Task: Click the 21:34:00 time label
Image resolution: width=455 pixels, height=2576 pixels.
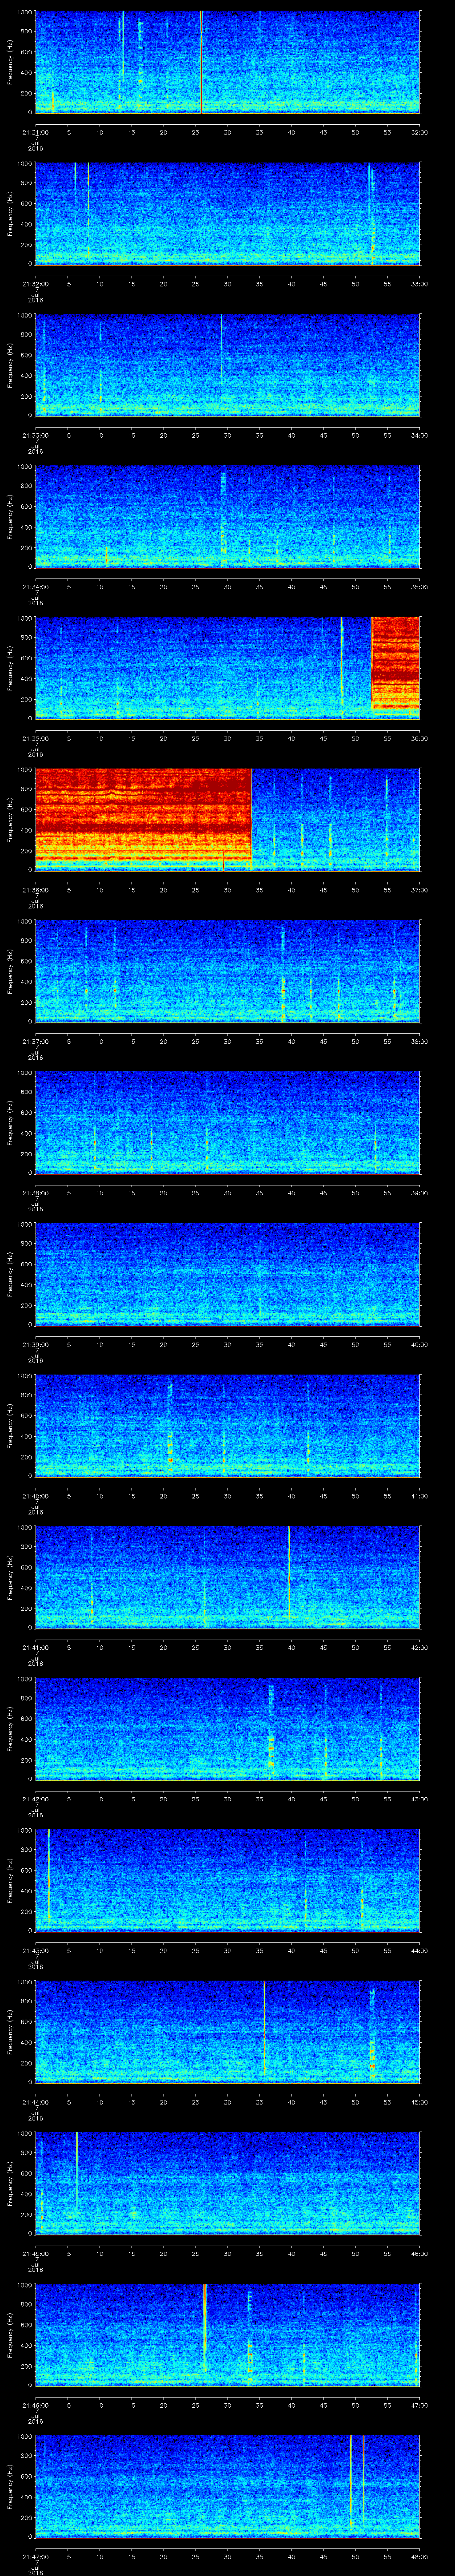Action: pos(35,586)
